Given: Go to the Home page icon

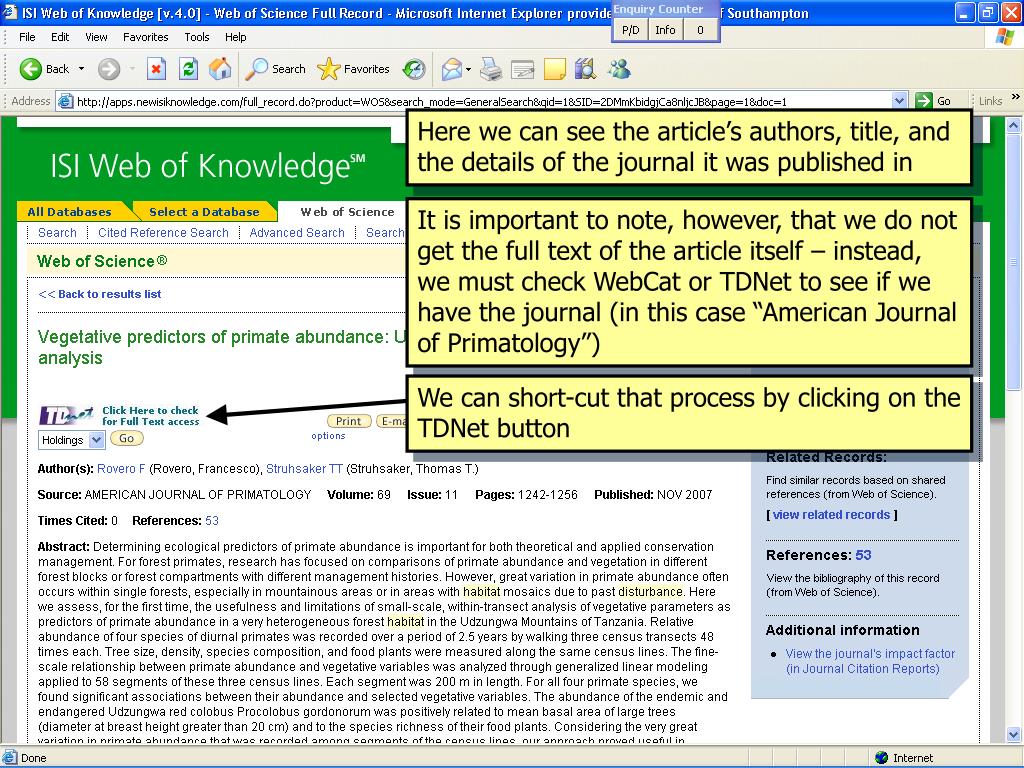Looking at the screenshot, I should tap(220, 69).
